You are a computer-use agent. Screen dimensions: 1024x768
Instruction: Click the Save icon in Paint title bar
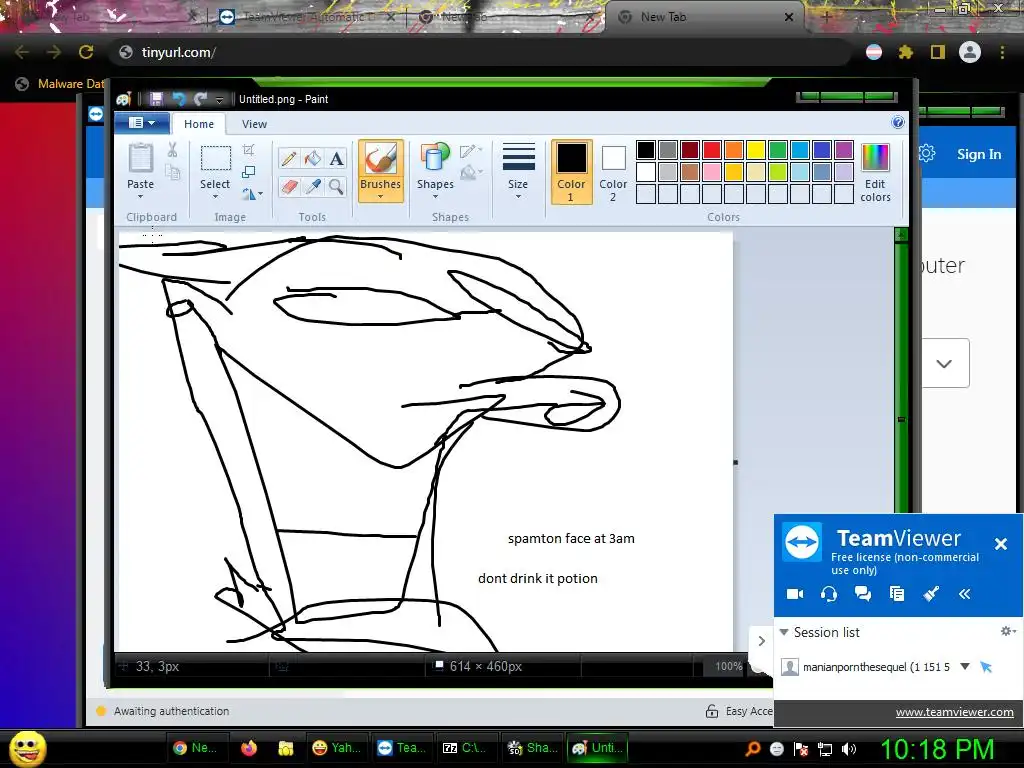(156, 99)
